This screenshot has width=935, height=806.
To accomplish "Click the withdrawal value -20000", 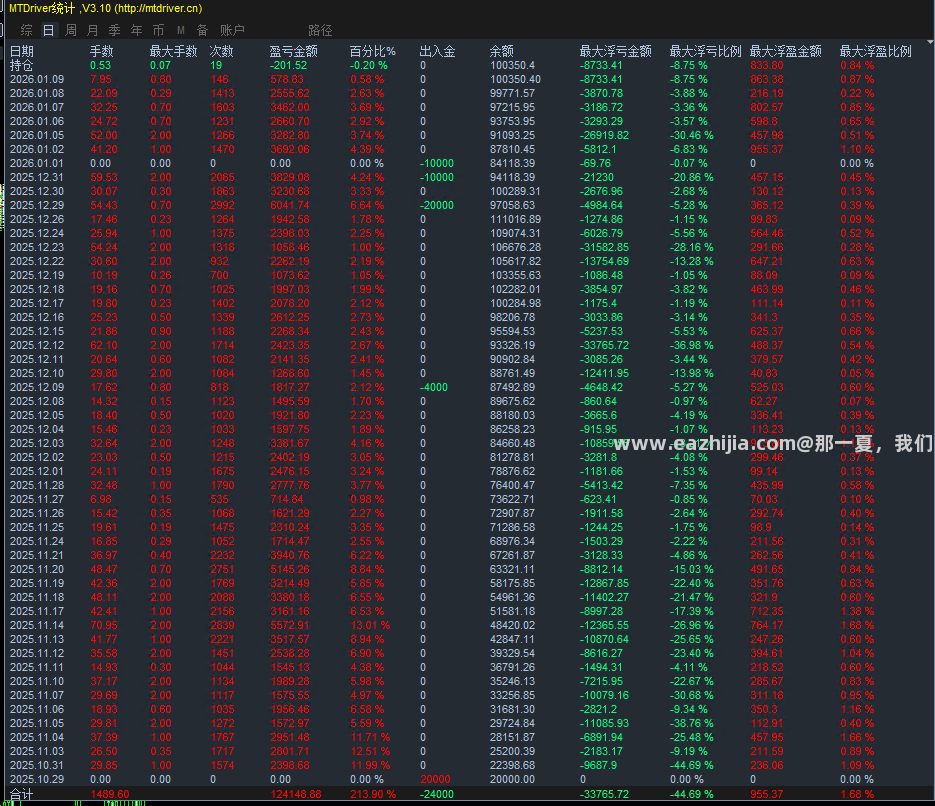I will click(436, 205).
